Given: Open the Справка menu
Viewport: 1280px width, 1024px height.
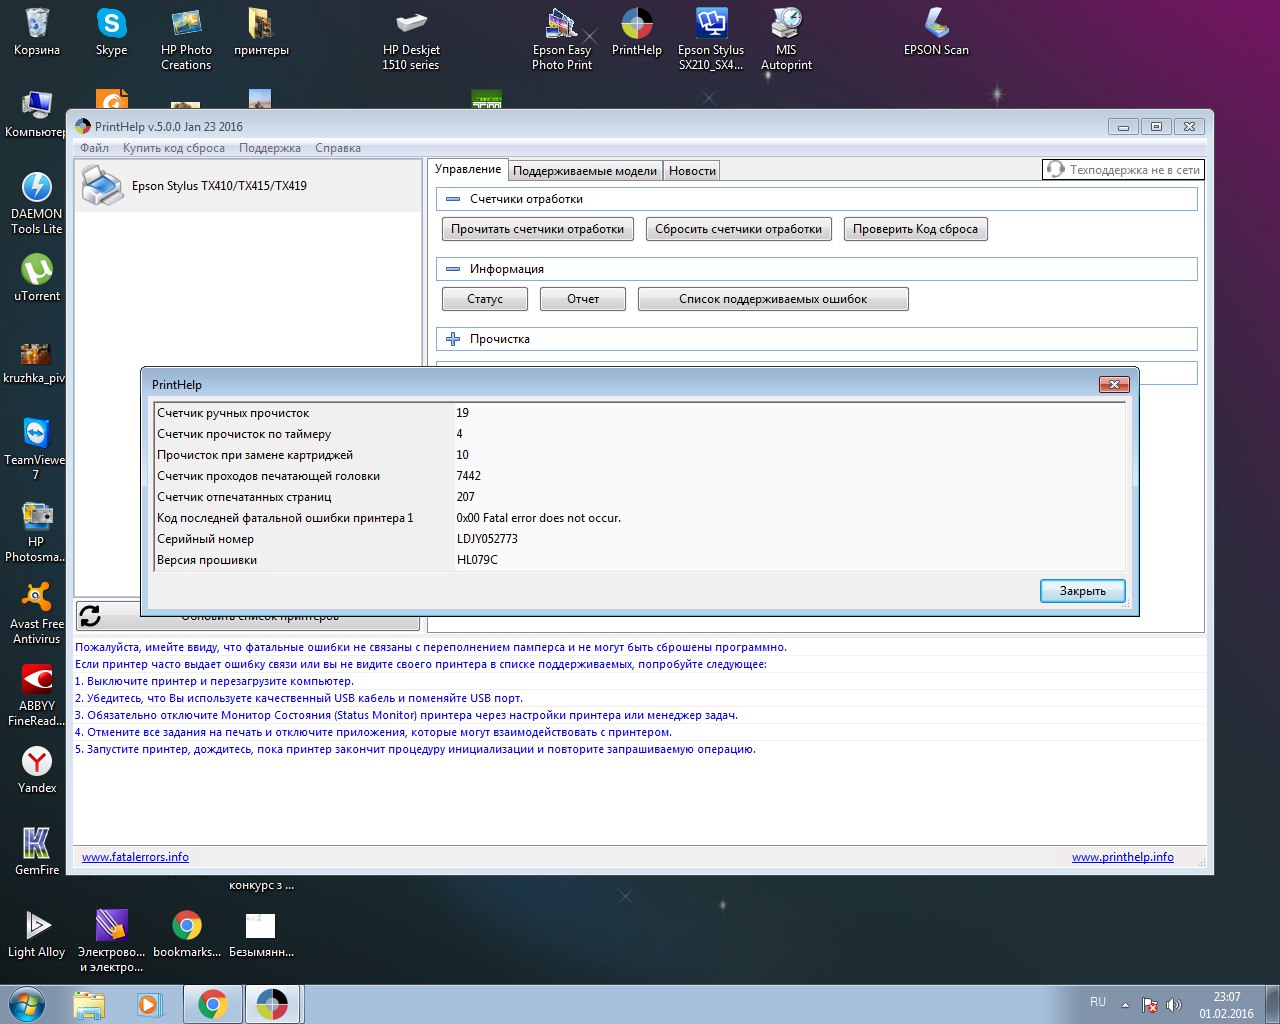Looking at the screenshot, I should pyautogui.click(x=338, y=148).
